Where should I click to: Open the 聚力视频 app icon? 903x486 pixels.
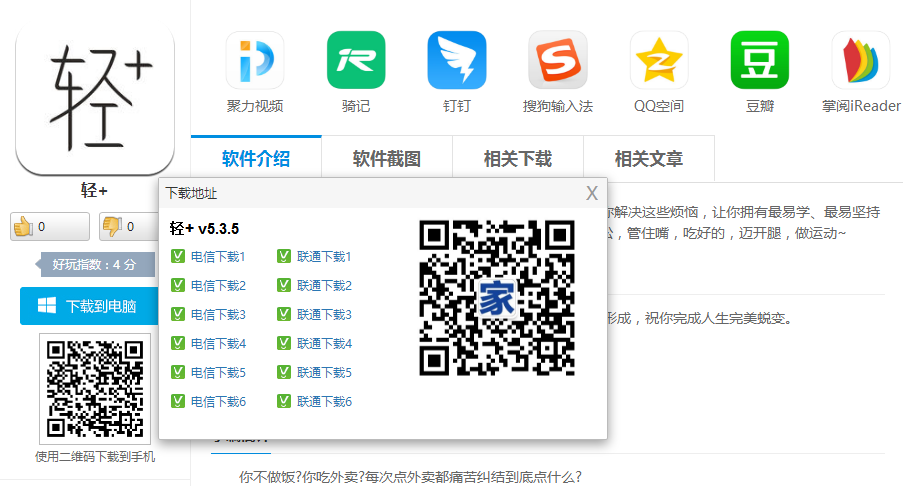[255, 60]
